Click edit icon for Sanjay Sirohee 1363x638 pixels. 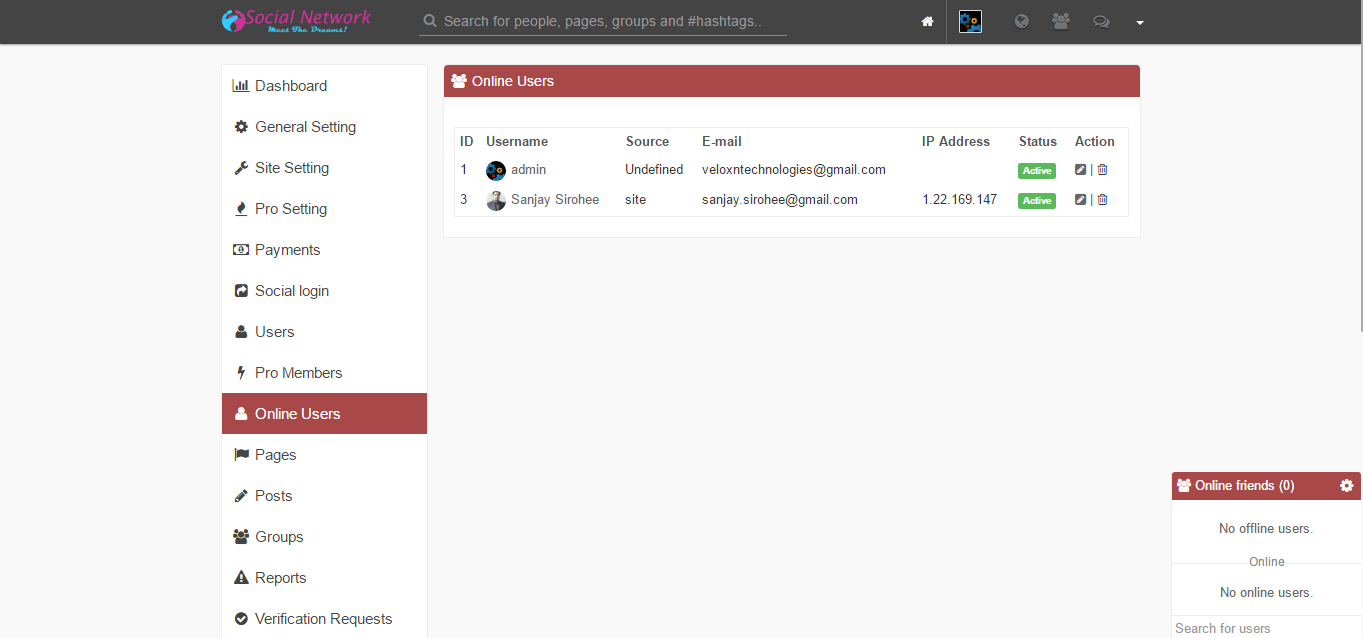[1080, 200]
